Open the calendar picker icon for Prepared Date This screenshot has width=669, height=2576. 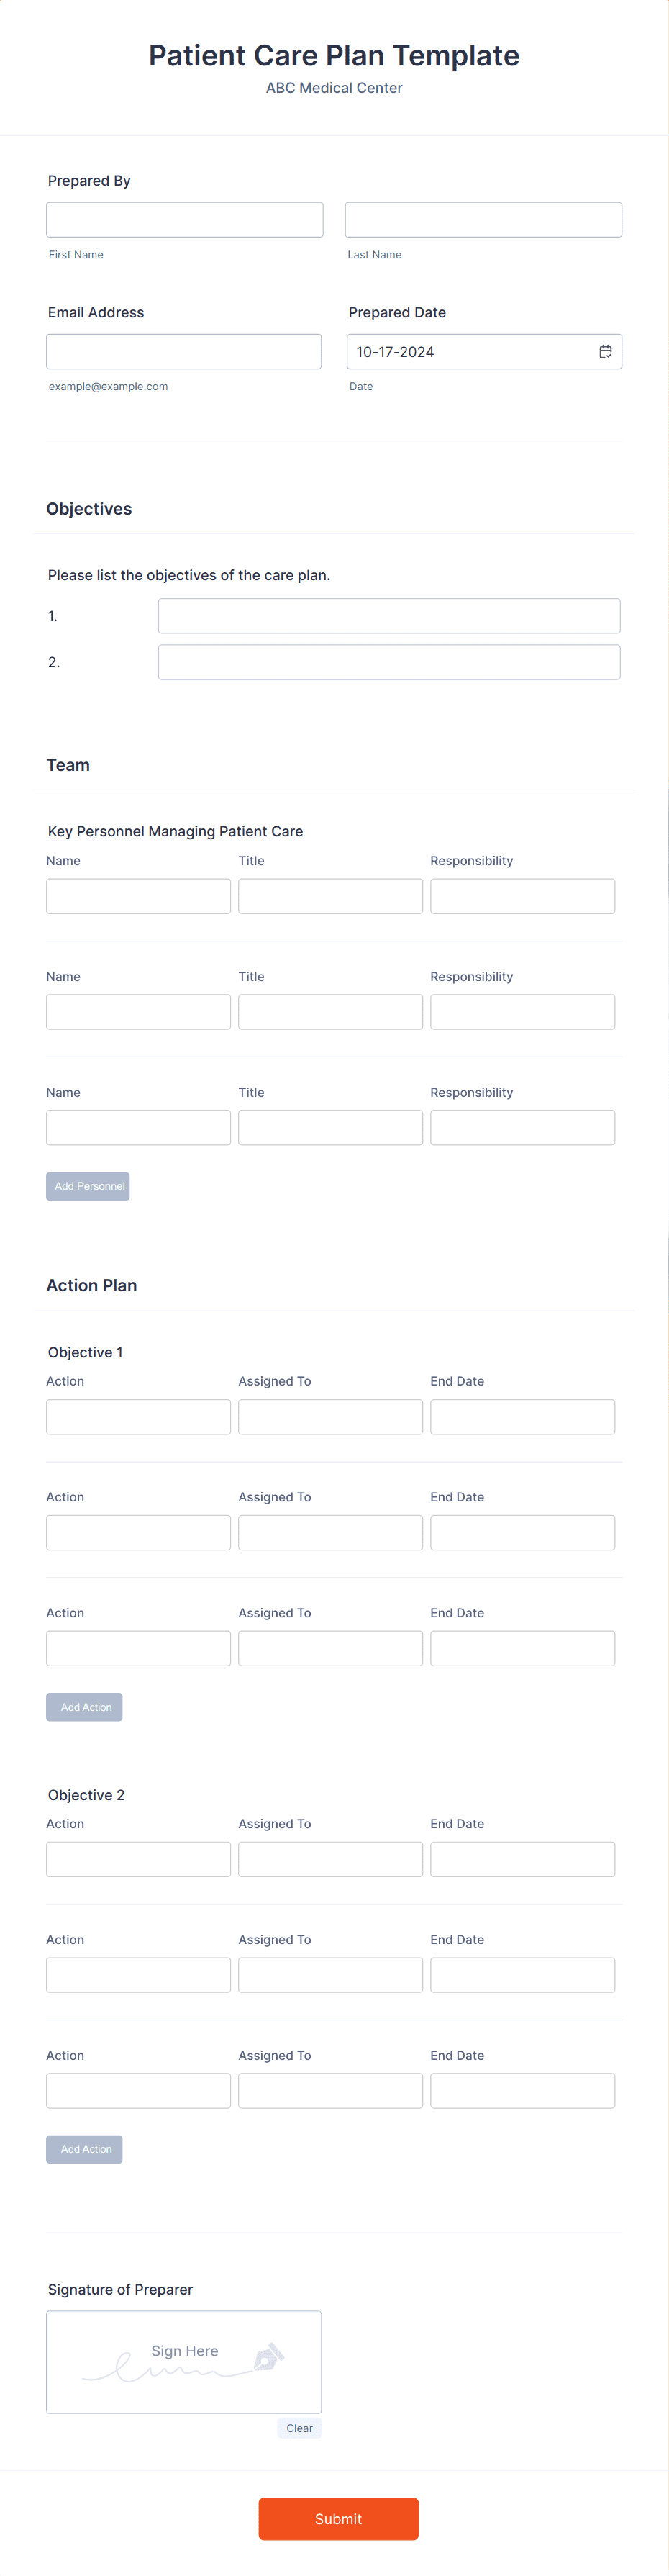tap(605, 351)
